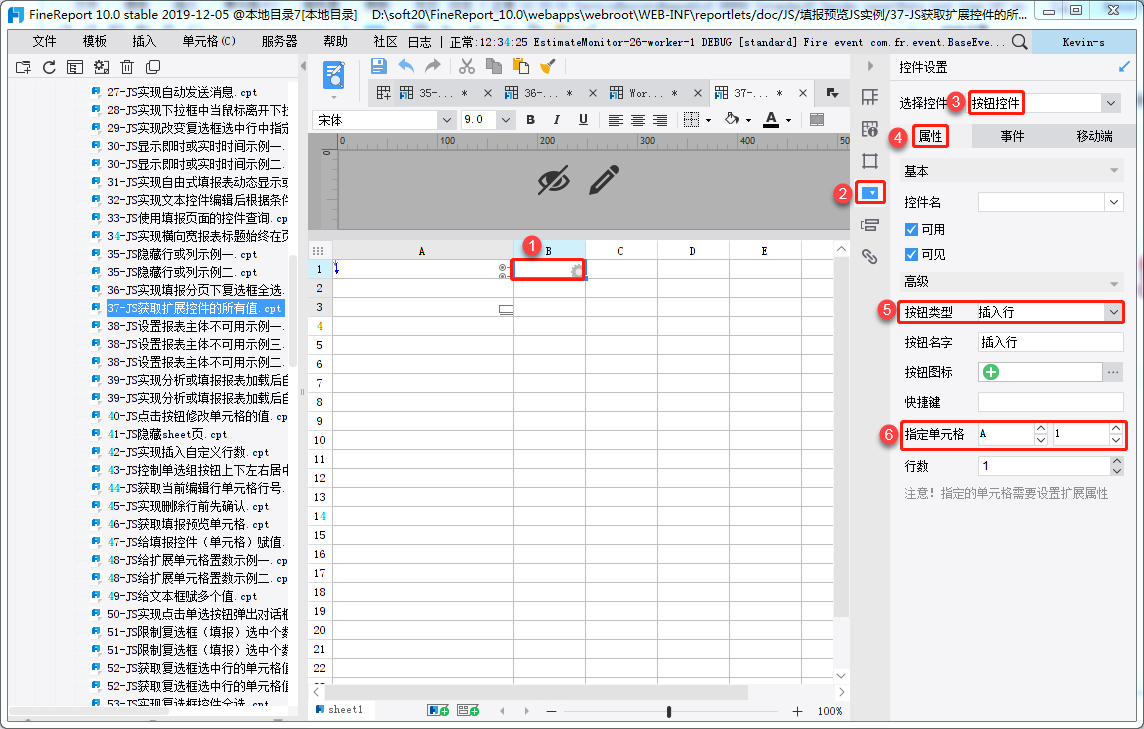Merge cells with the merge icon
The image size is (1144, 729).
(x=817, y=120)
